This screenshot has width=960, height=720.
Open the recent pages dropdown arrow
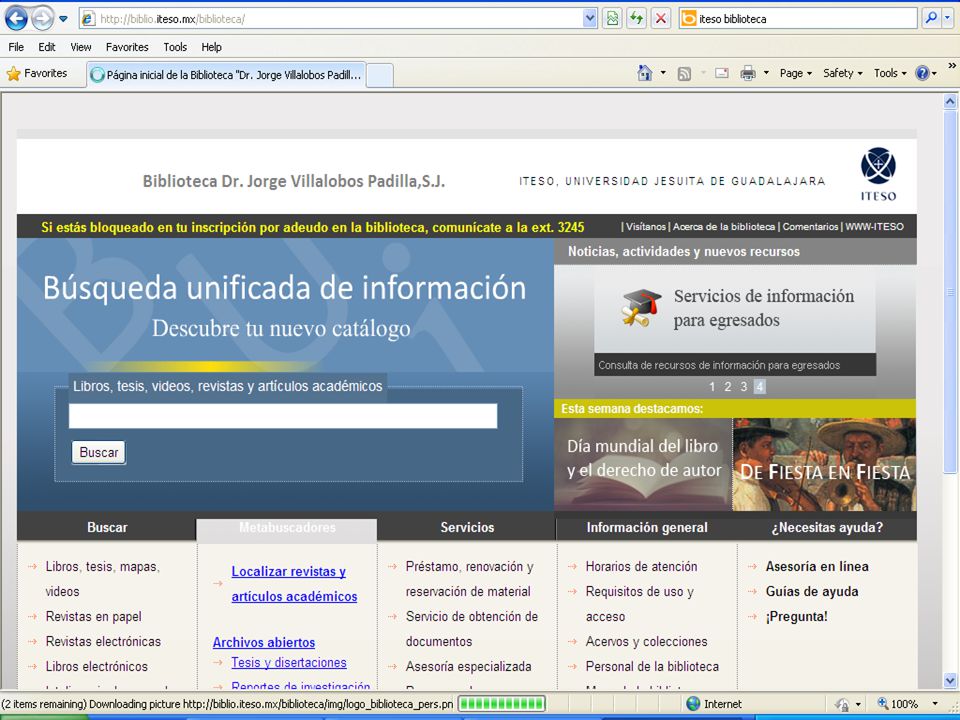point(63,19)
